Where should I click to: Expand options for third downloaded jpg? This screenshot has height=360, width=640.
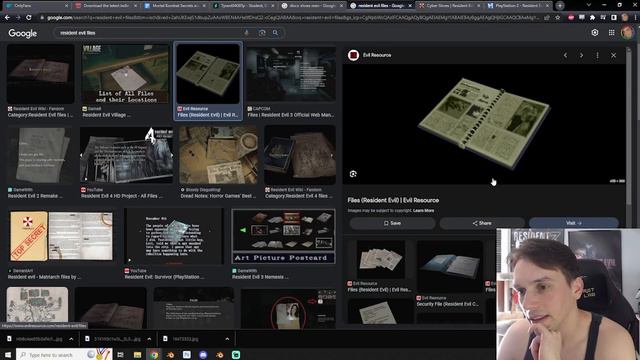[227, 339]
